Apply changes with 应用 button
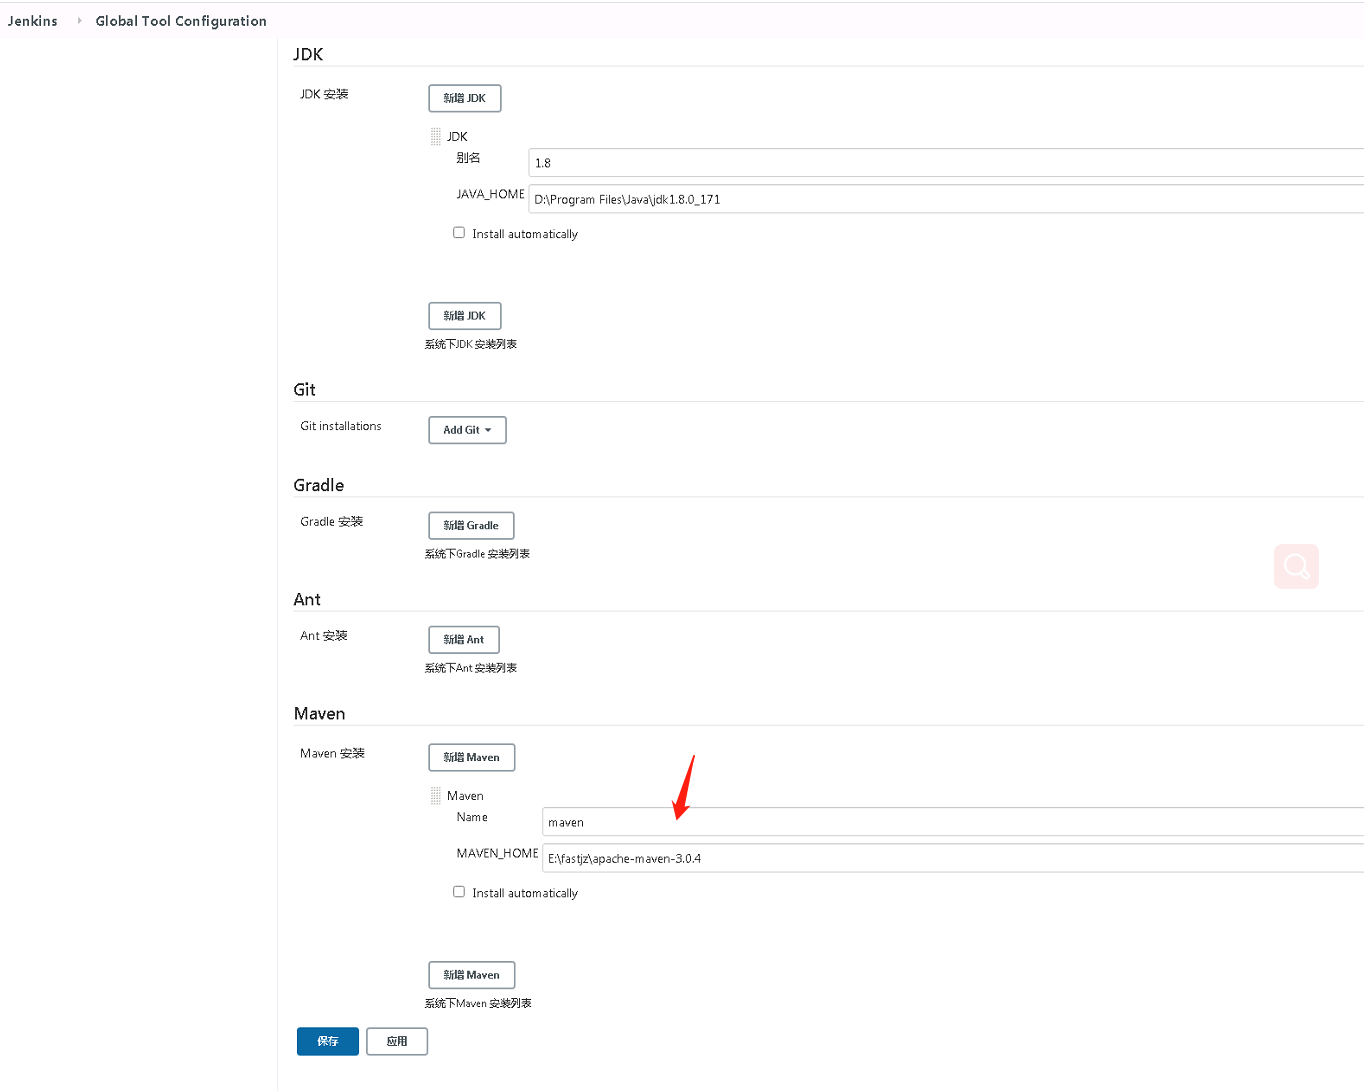1364x1091 pixels. coord(397,1041)
